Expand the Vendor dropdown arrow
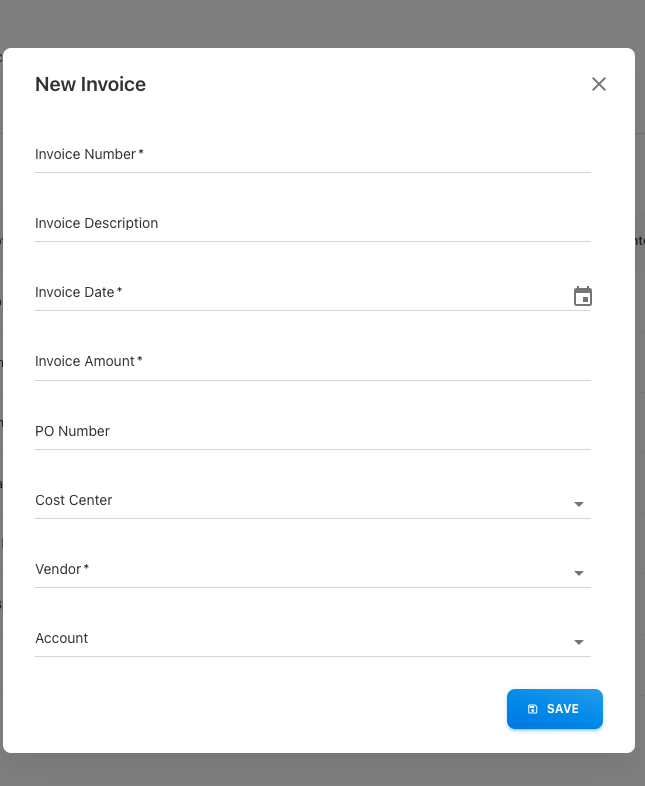 579,573
